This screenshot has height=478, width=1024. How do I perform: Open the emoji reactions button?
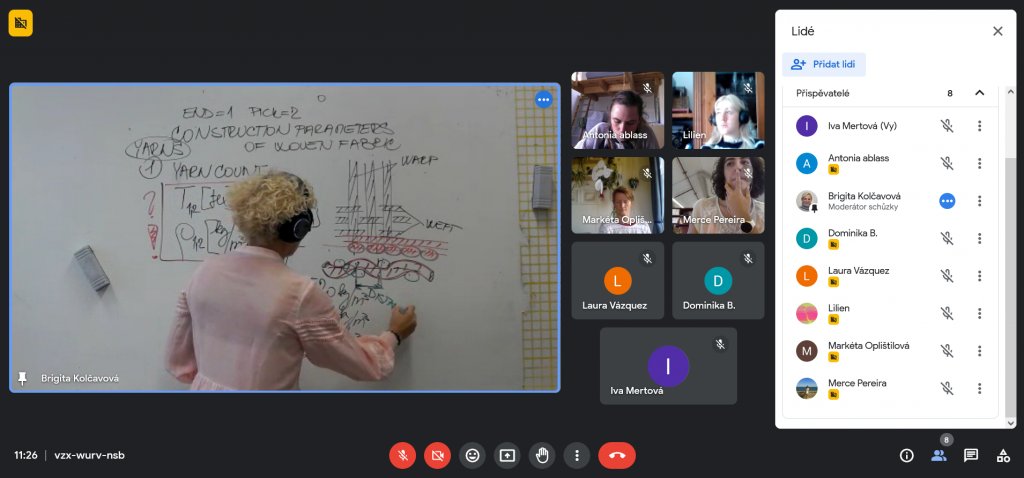(472, 455)
